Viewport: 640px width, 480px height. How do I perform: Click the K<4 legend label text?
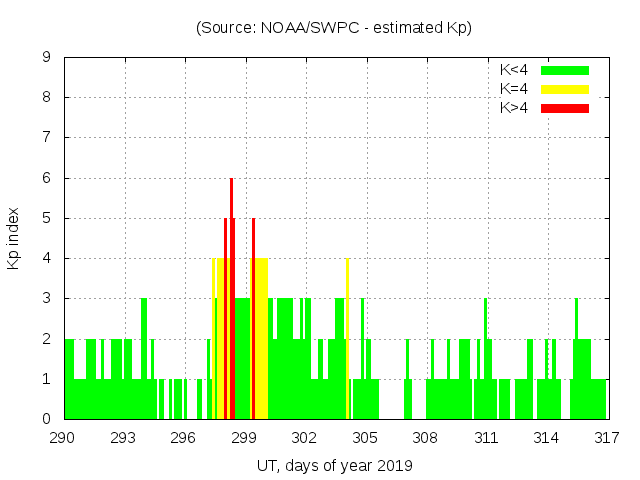[514, 70]
